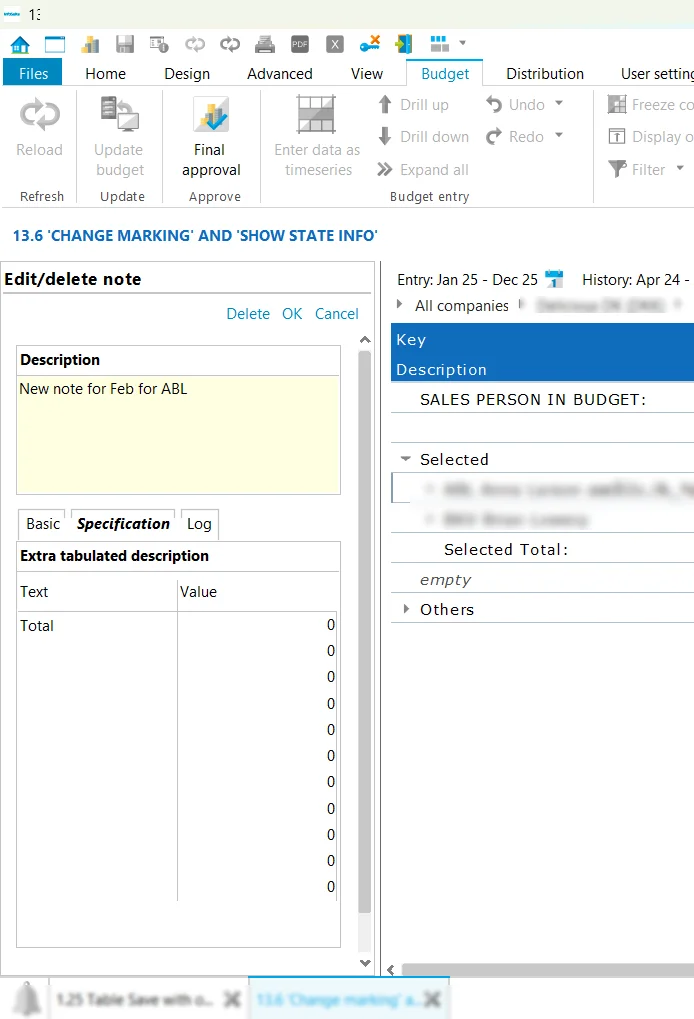The height and width of the screenshot is (1019, 694).
Task: Click the note panel vertical scrollbar thumb
Action: 365,632
